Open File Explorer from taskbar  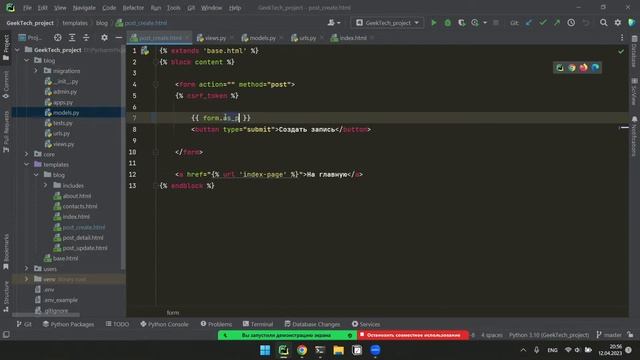pyautogui.click(x=338, y=350)
